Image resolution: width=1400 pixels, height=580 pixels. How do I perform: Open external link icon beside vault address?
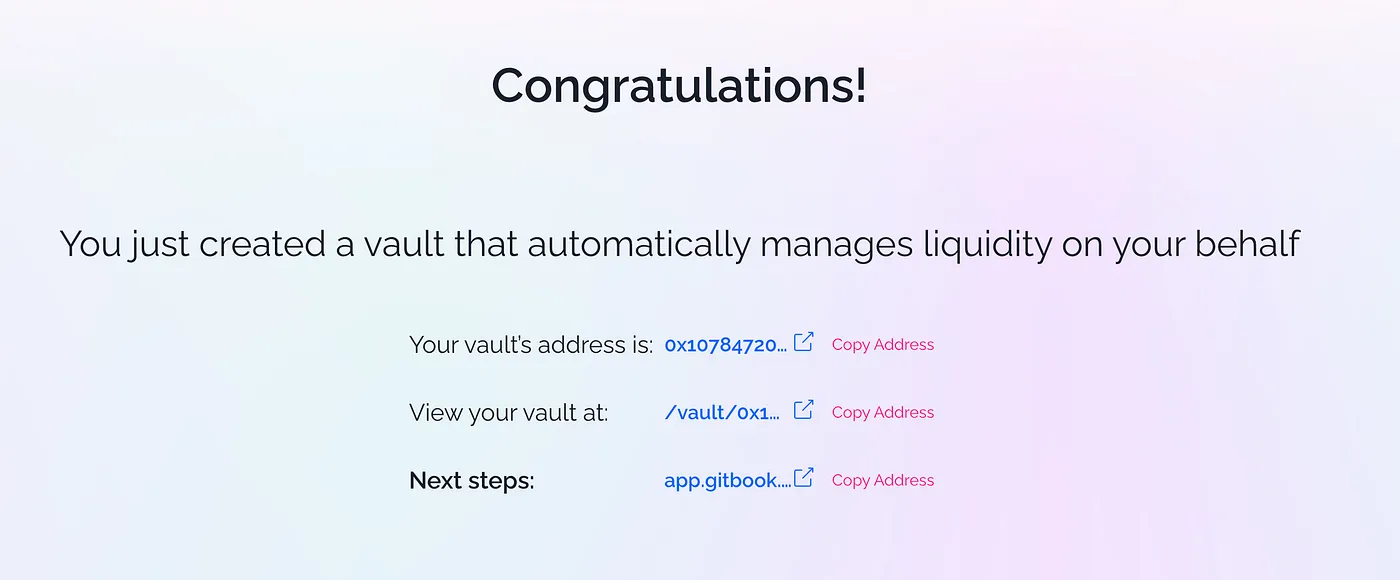(x=804, y=343)
